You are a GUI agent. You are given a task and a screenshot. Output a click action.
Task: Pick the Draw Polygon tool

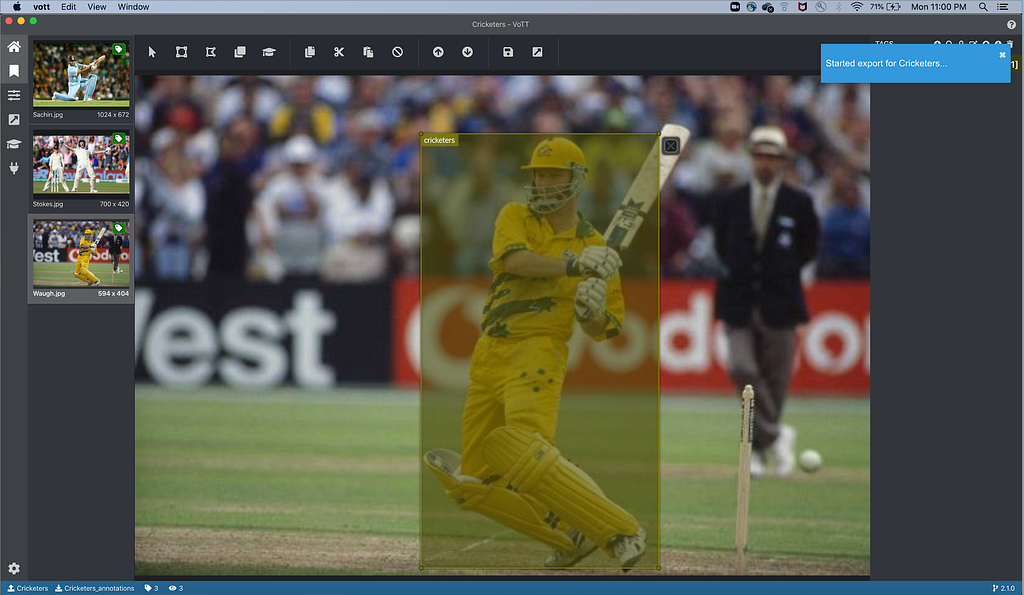211,52
